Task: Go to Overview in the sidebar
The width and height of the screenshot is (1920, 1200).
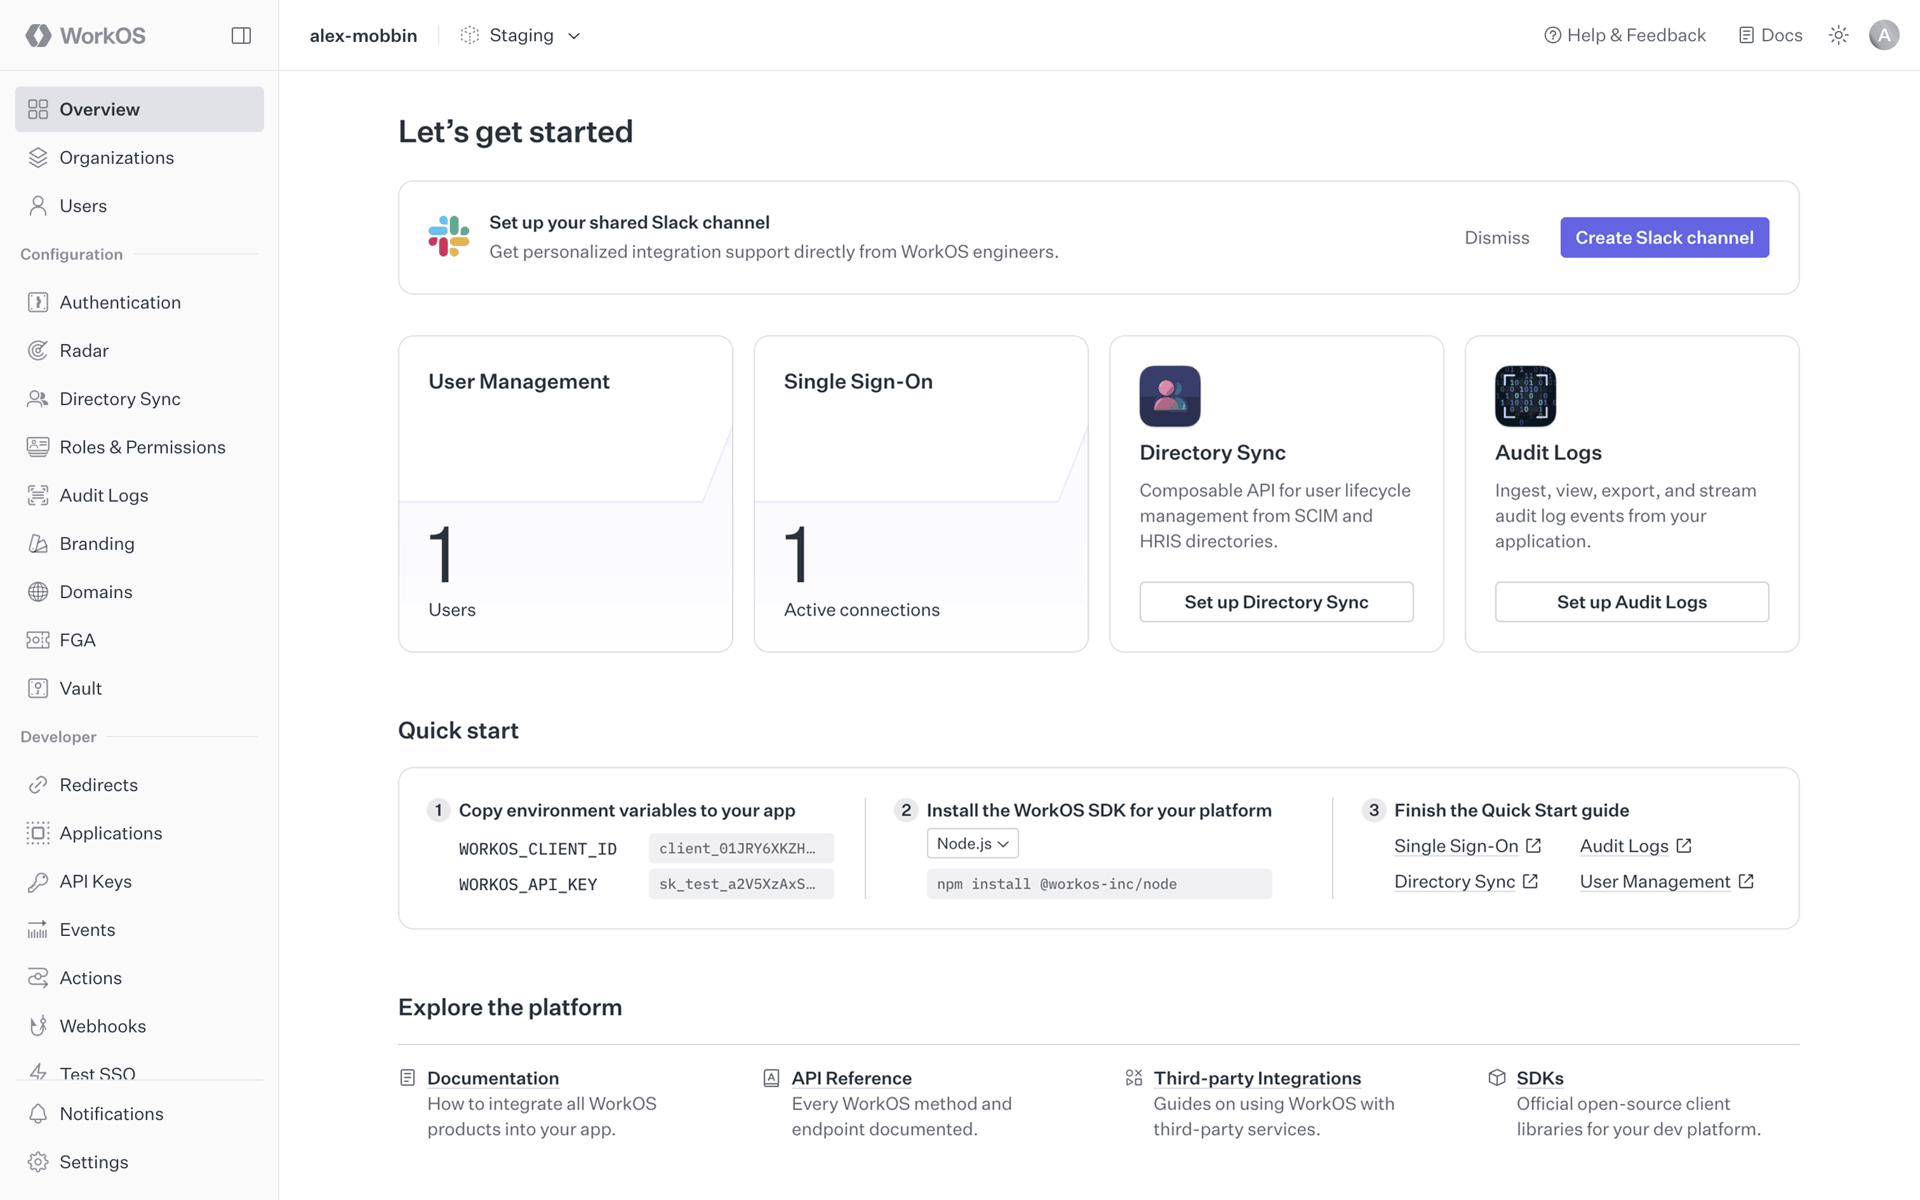Action: (139, 109)
